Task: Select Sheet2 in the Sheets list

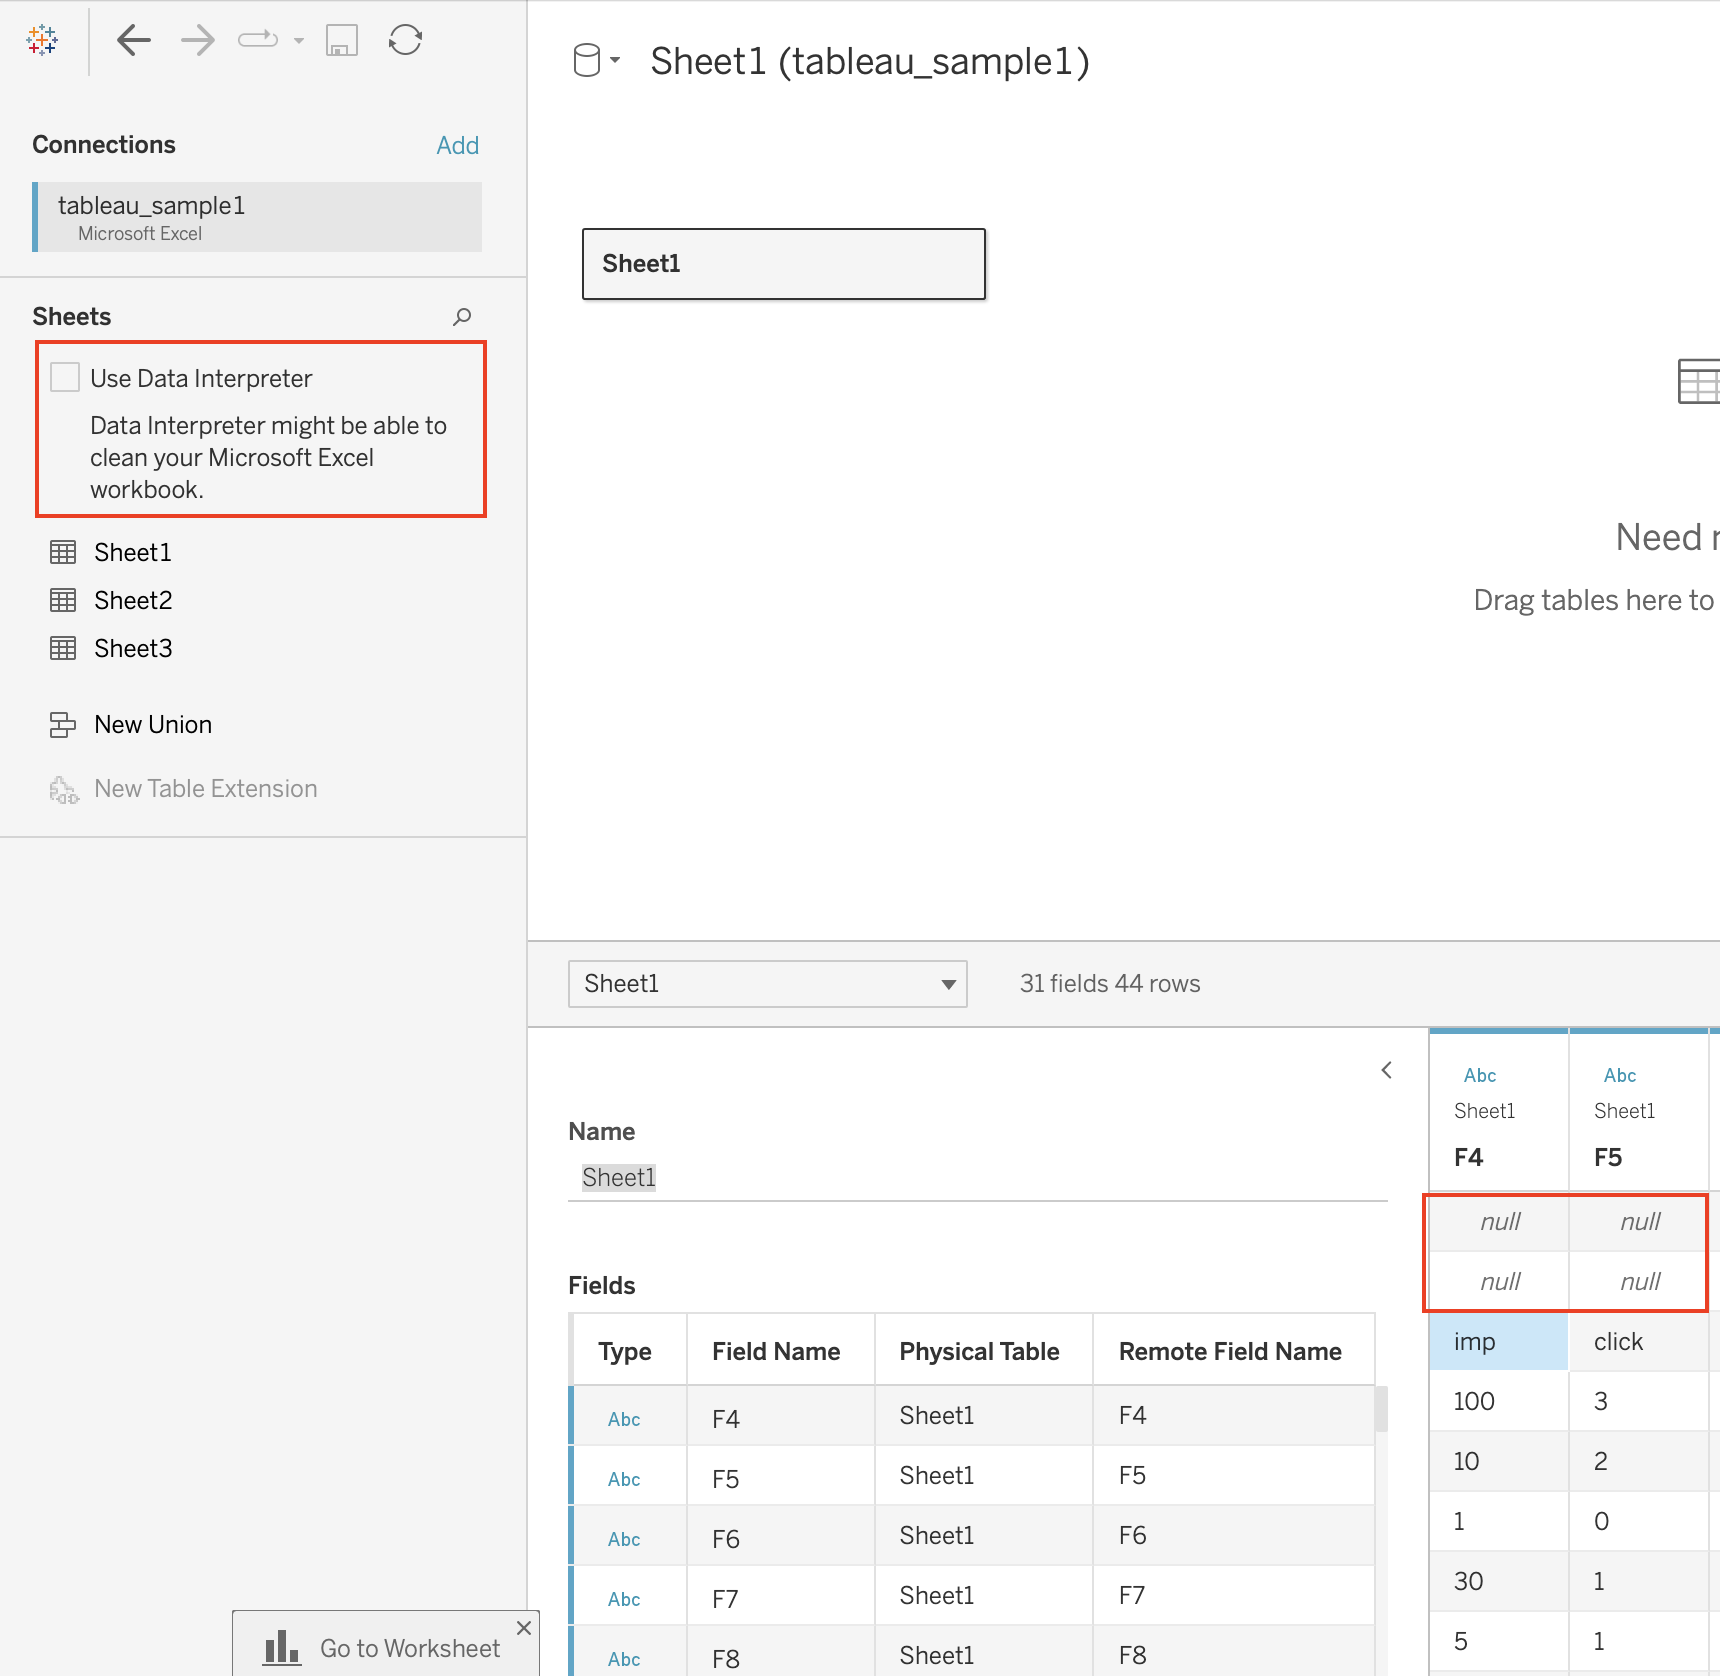Action: click(133, 601)
